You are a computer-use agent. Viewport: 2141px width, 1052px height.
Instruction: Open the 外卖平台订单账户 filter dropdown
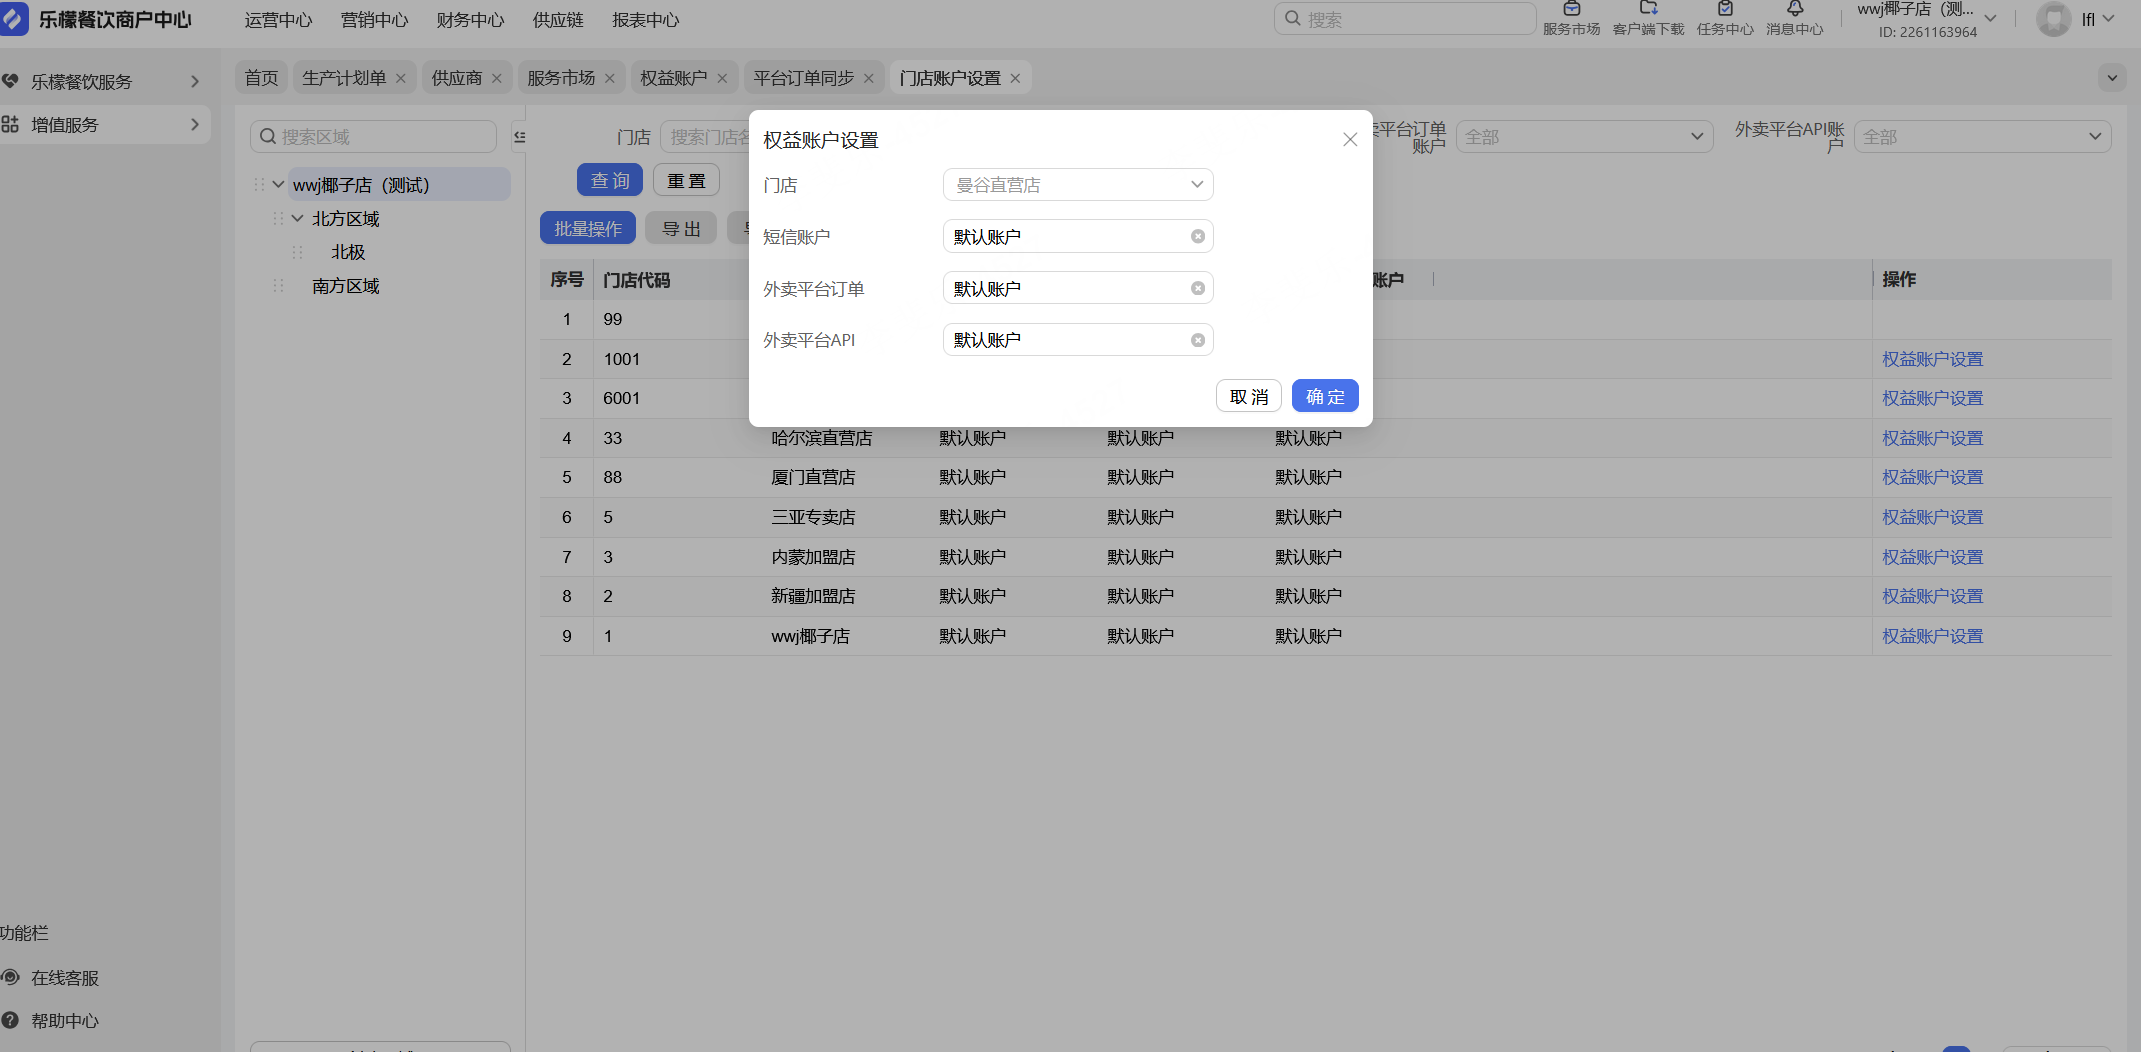coord(1585,137)
